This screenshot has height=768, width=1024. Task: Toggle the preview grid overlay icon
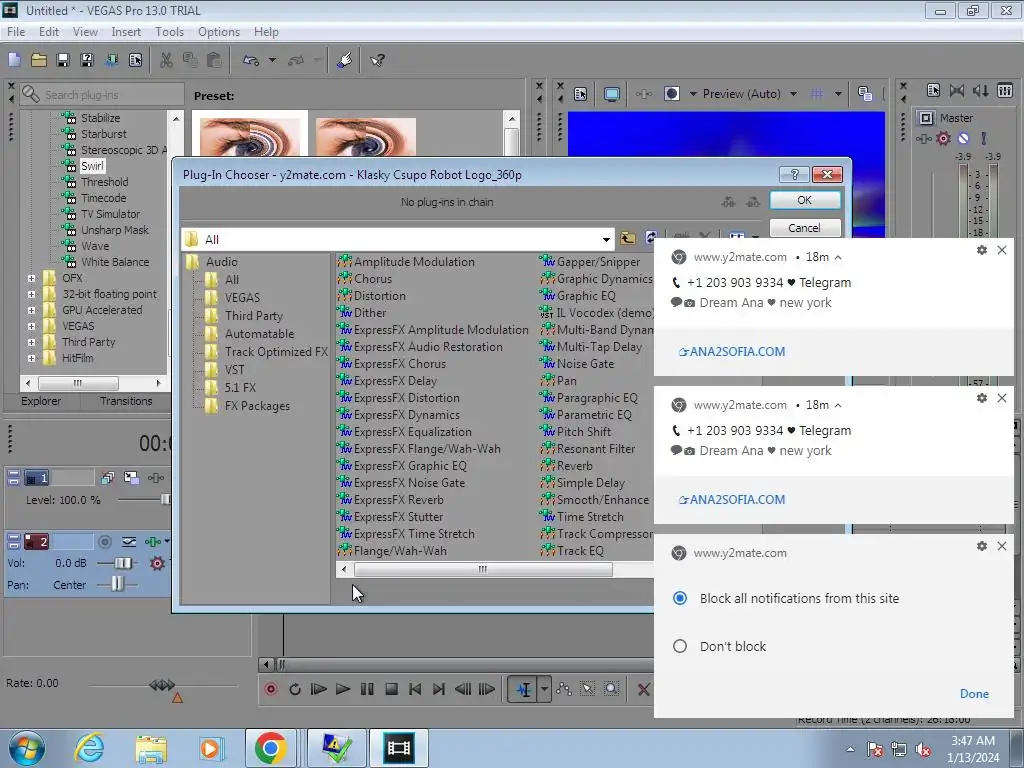coord(816,94)
